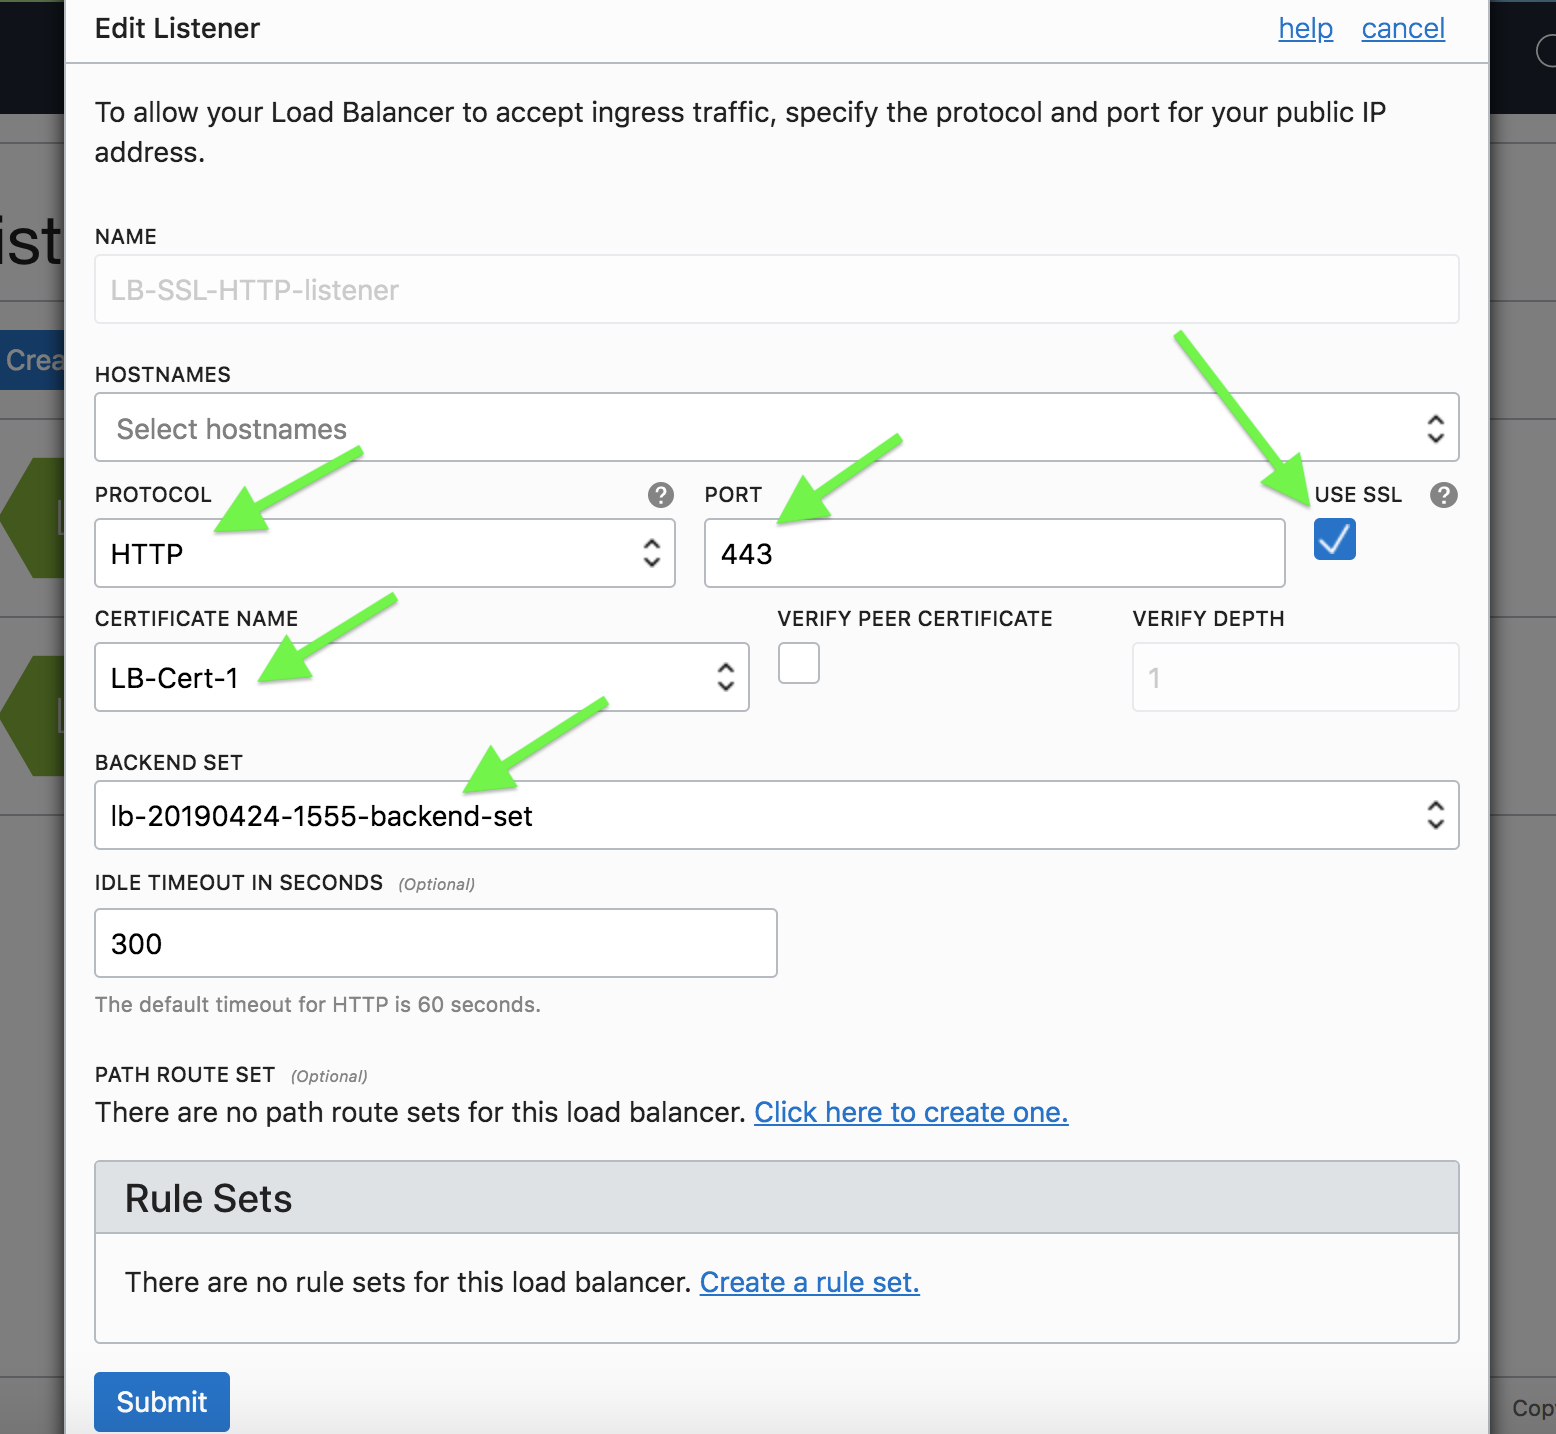Click into the Port field showing 443

point(994,553)
